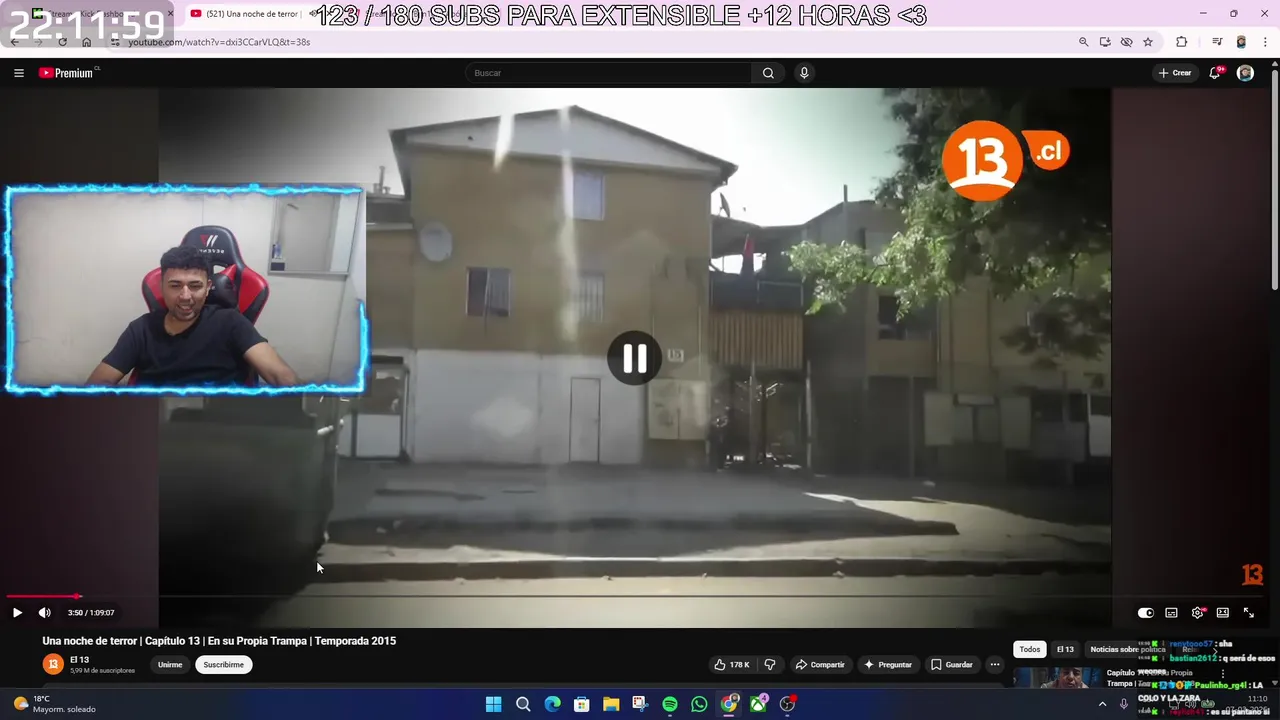
Task: Seek on the red video progress bar
Action: pos(636,596)
